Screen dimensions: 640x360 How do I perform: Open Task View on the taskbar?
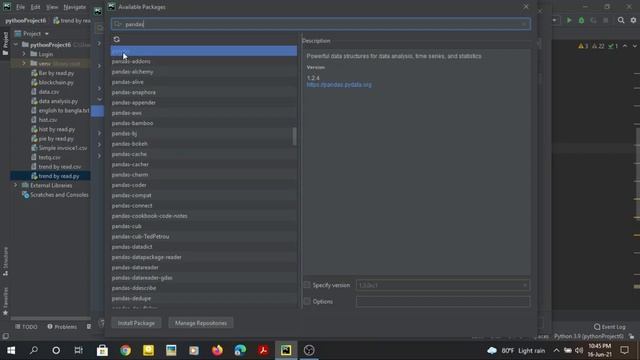coord(78,350)
